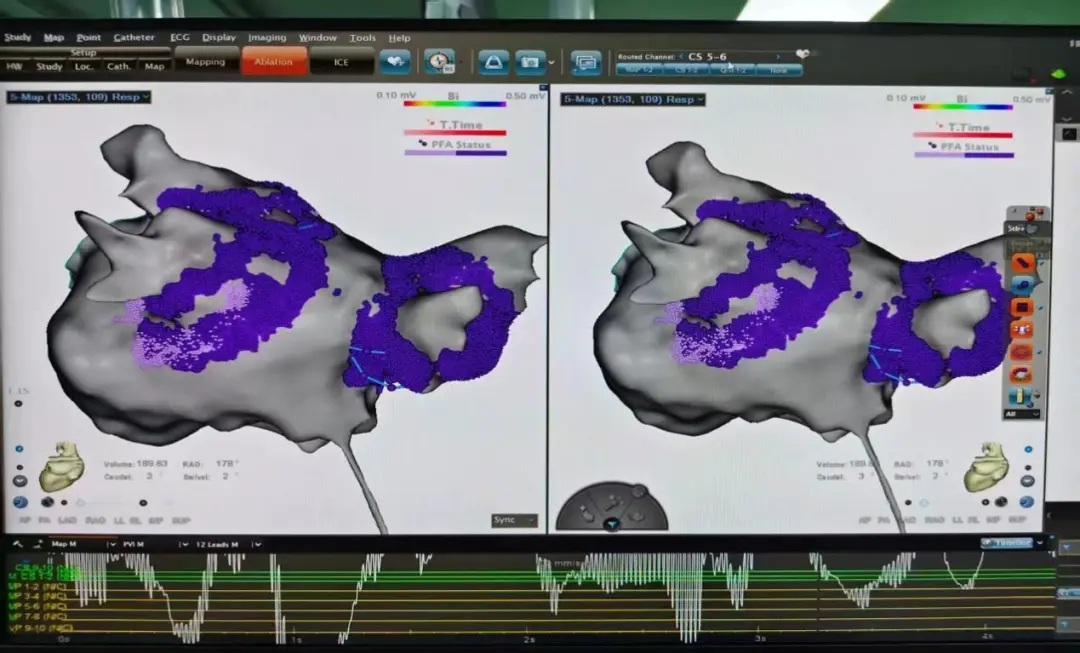Click the left map voltage color bar
This screenshot has width=1080, height=653.
click(455, 103)
